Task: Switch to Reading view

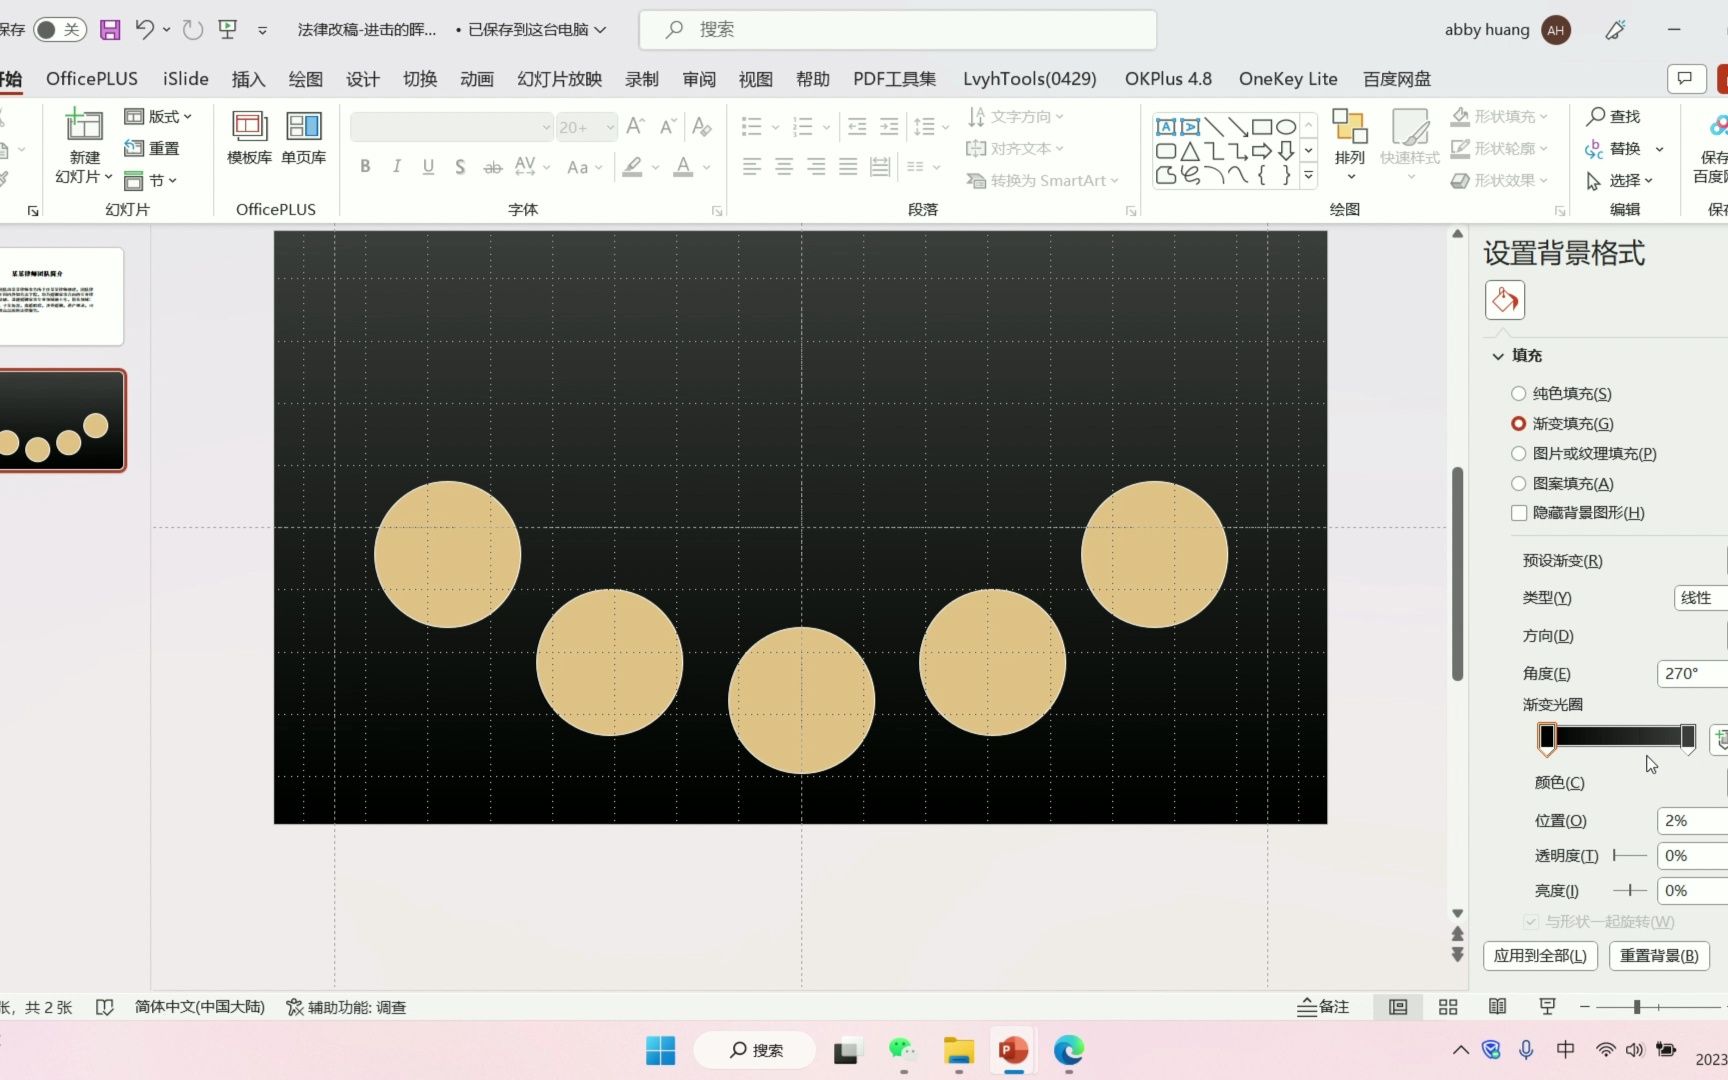Action: tap(1497, 1007)
